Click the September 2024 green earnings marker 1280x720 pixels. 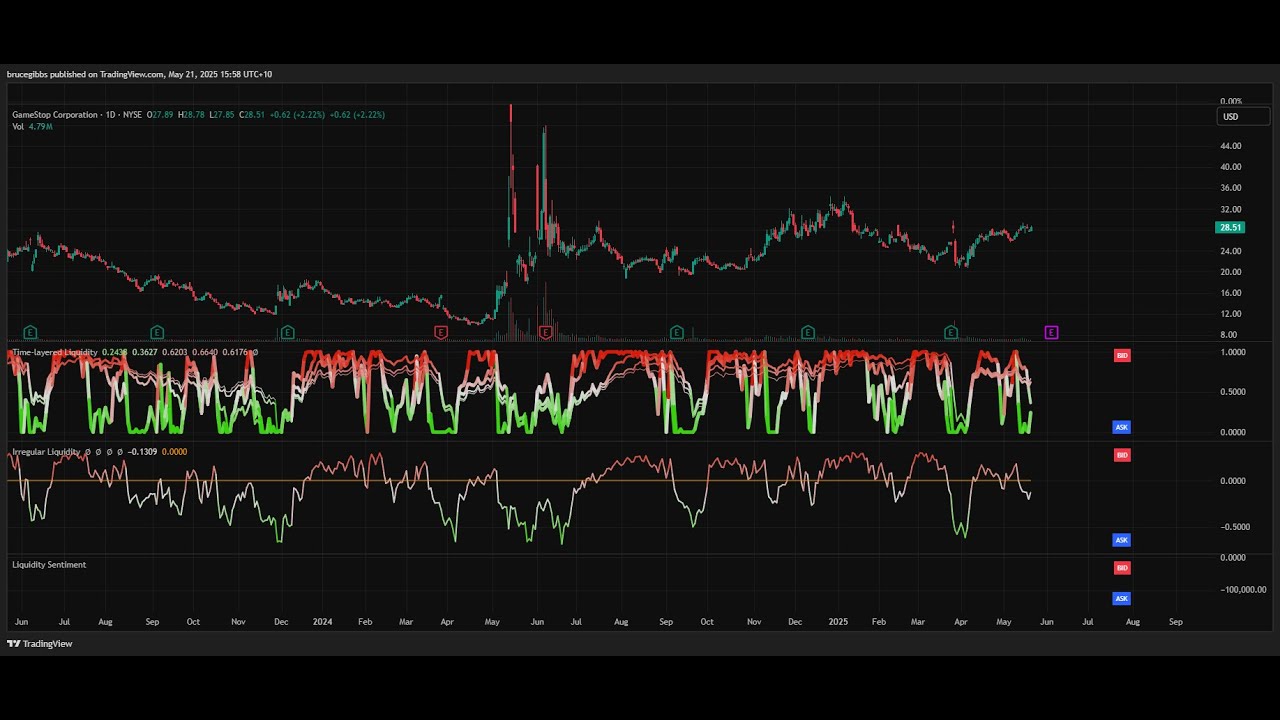pos(677,332)
